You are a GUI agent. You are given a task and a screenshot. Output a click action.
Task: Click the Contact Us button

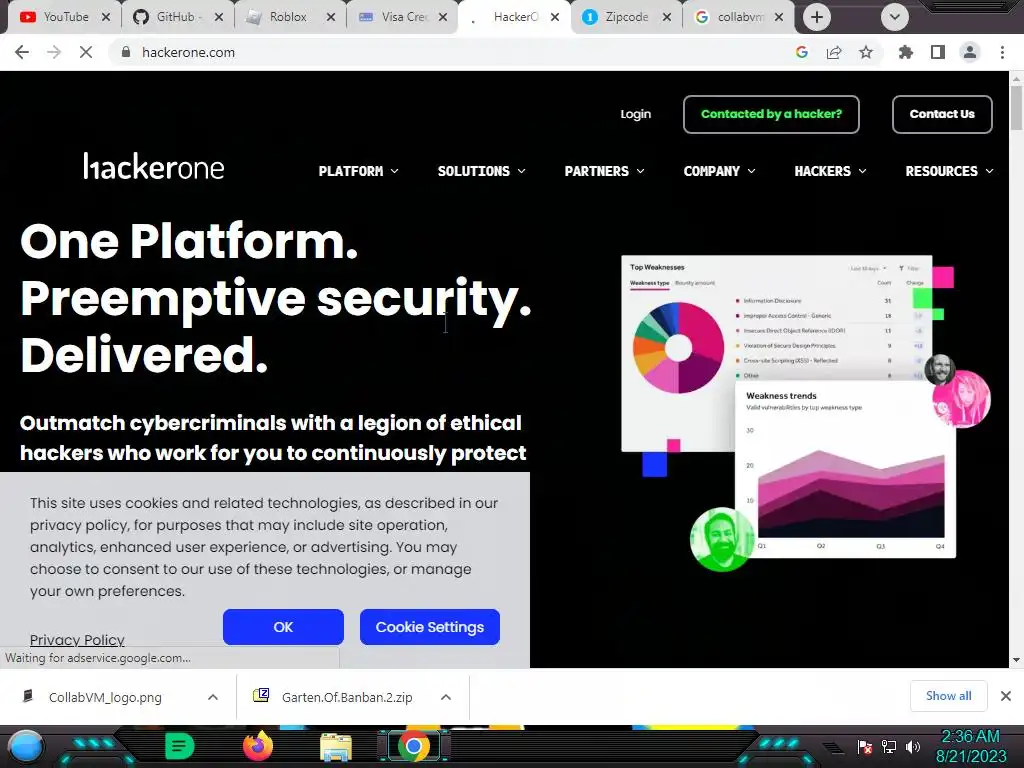942,114
